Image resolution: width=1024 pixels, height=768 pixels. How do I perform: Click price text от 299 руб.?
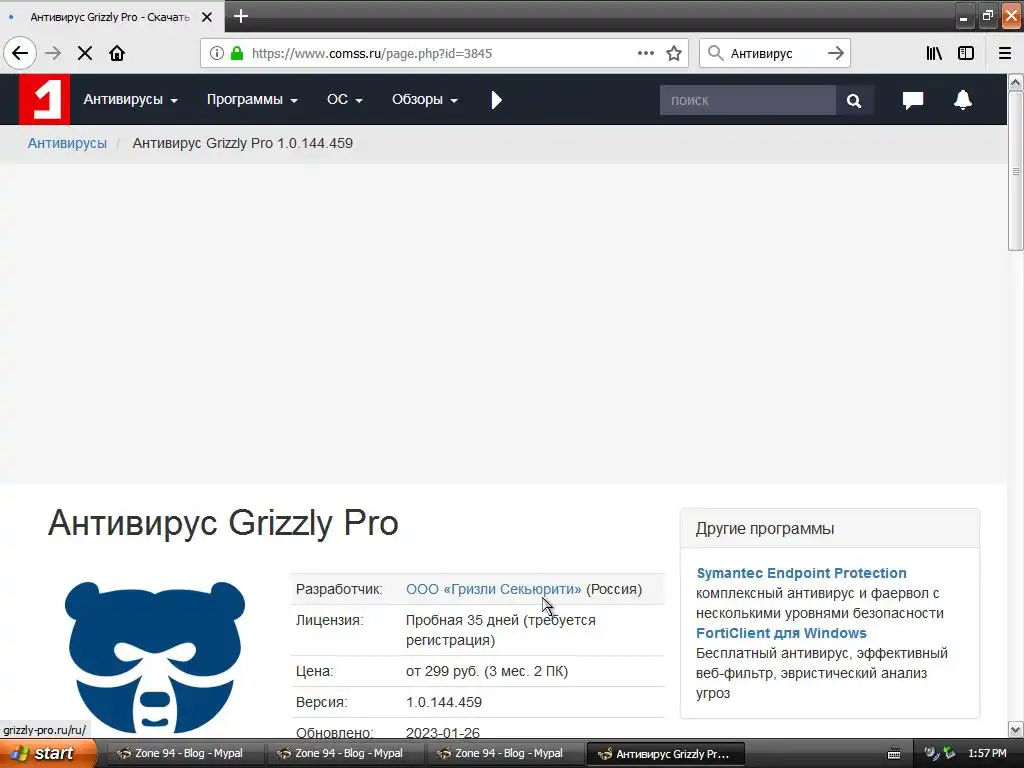[487, 671]
